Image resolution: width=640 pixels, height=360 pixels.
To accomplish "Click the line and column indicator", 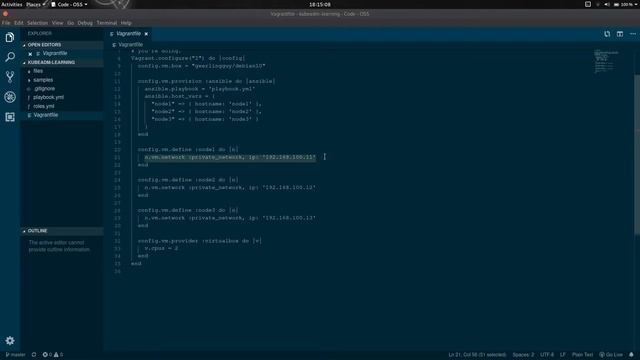I will click(x=477, y=355).
